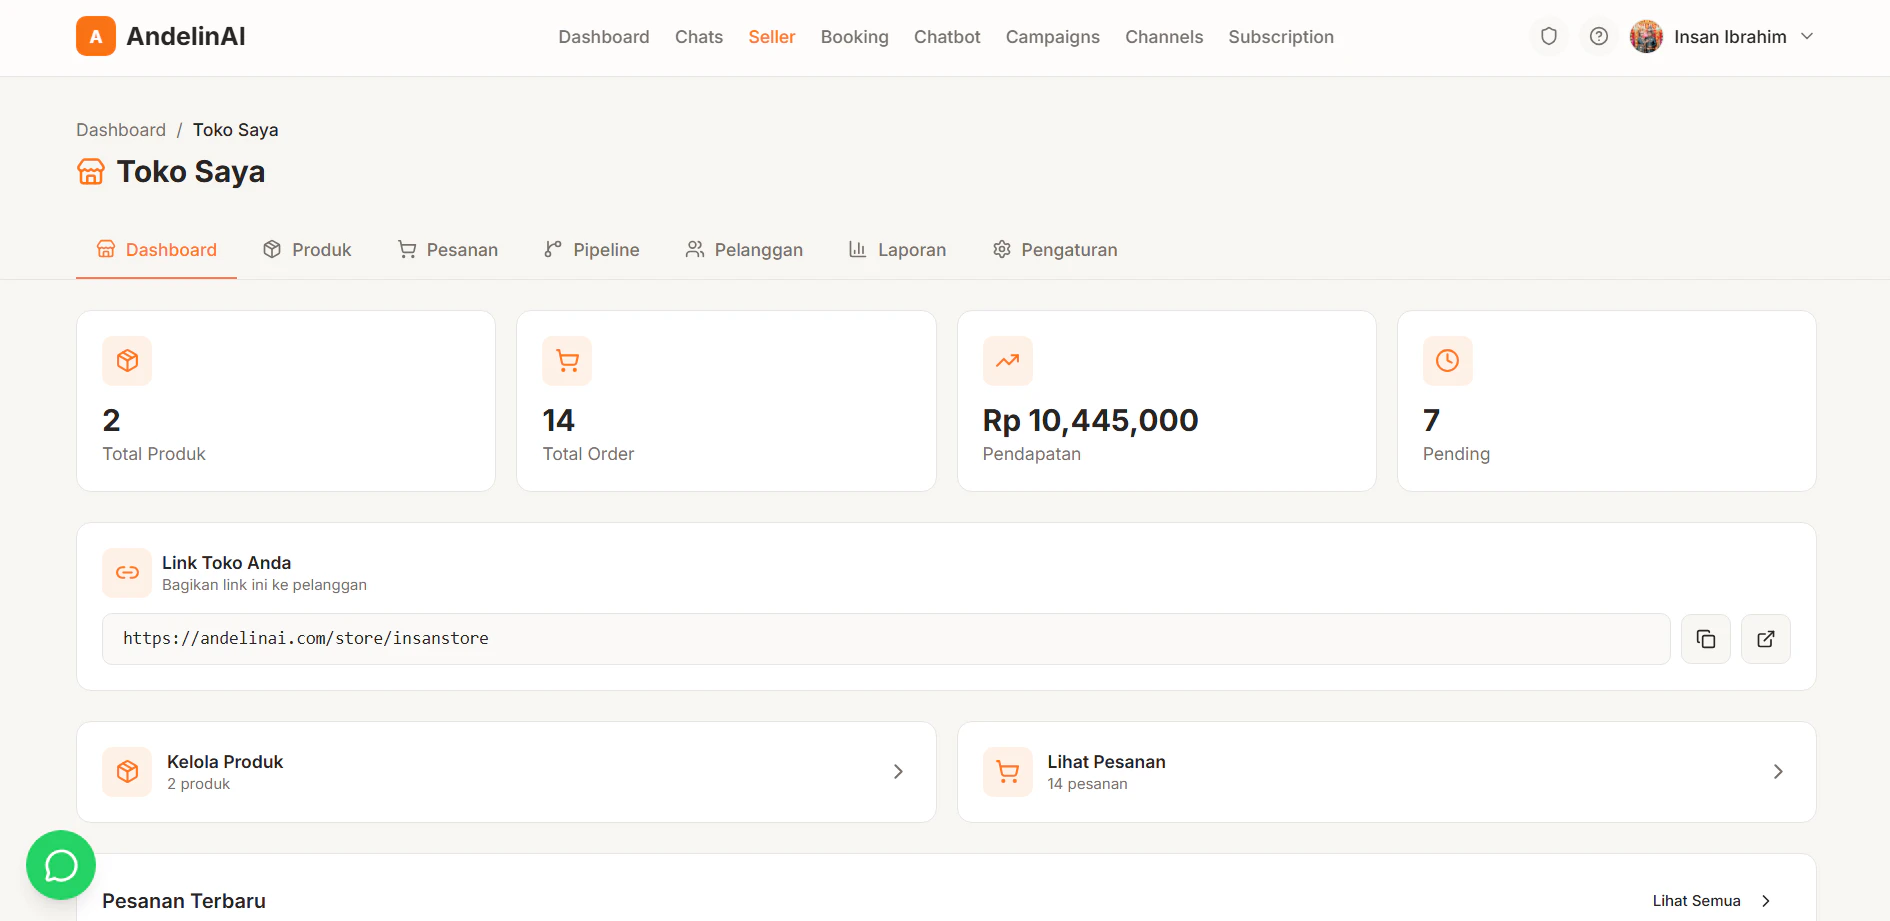Open the Kelola Produk card
Viewport: 1890px width, 921px height.
tap(506, 772)
